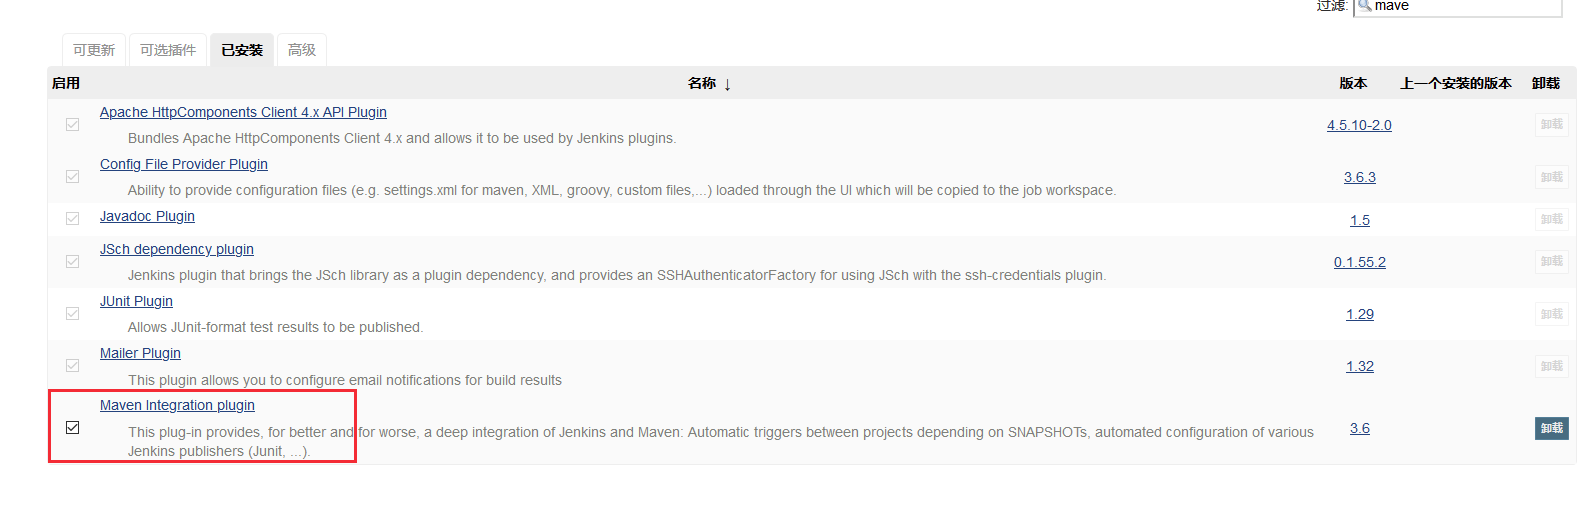Image resolution: width=1592 pixels, height=513 pixels.
Task: Click the name column sort arrow
Action: [727, 85]
